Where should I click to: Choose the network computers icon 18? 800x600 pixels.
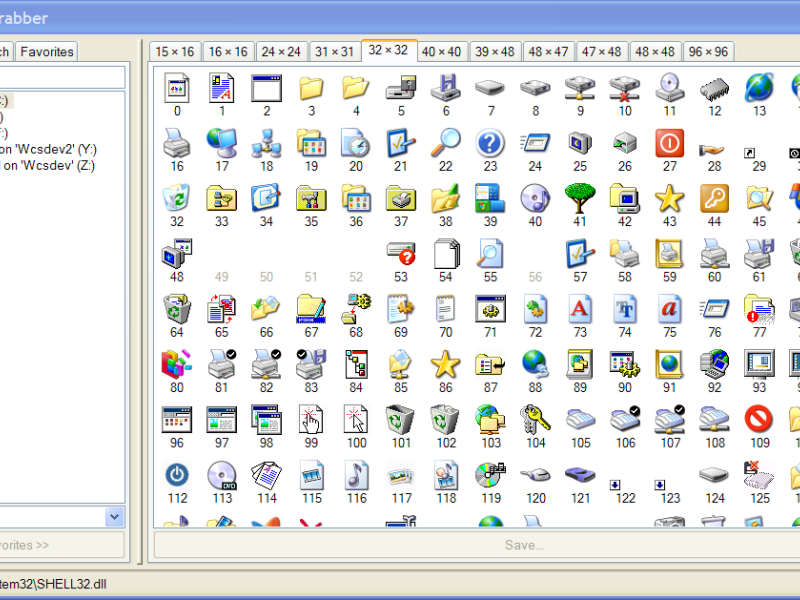coord(266,143)
